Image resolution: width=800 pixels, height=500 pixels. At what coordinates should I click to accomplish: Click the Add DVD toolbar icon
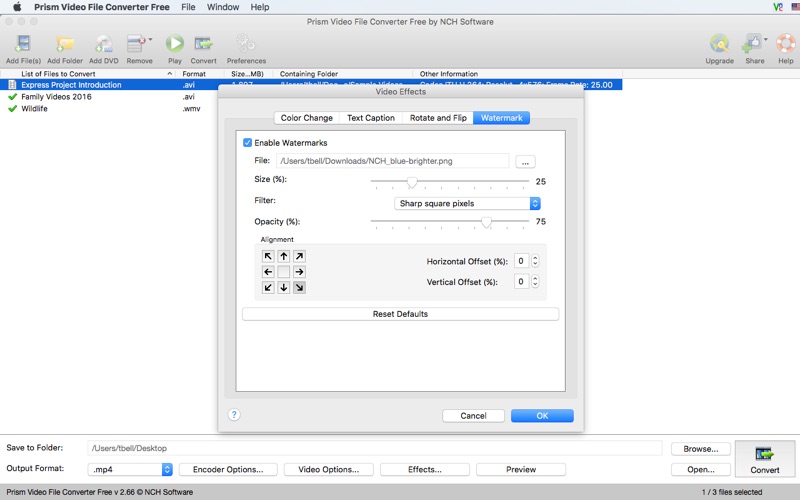click(104, 44)
